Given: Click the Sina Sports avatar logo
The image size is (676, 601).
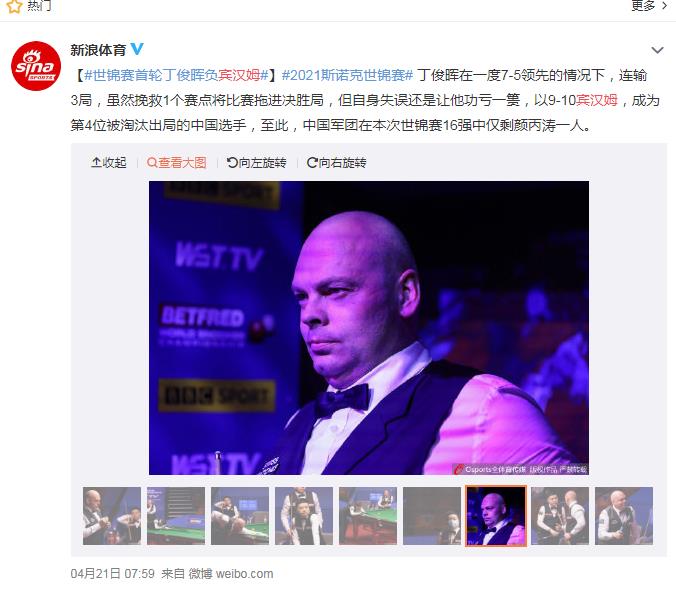Looking at the screenshot, I should [36, 66].
